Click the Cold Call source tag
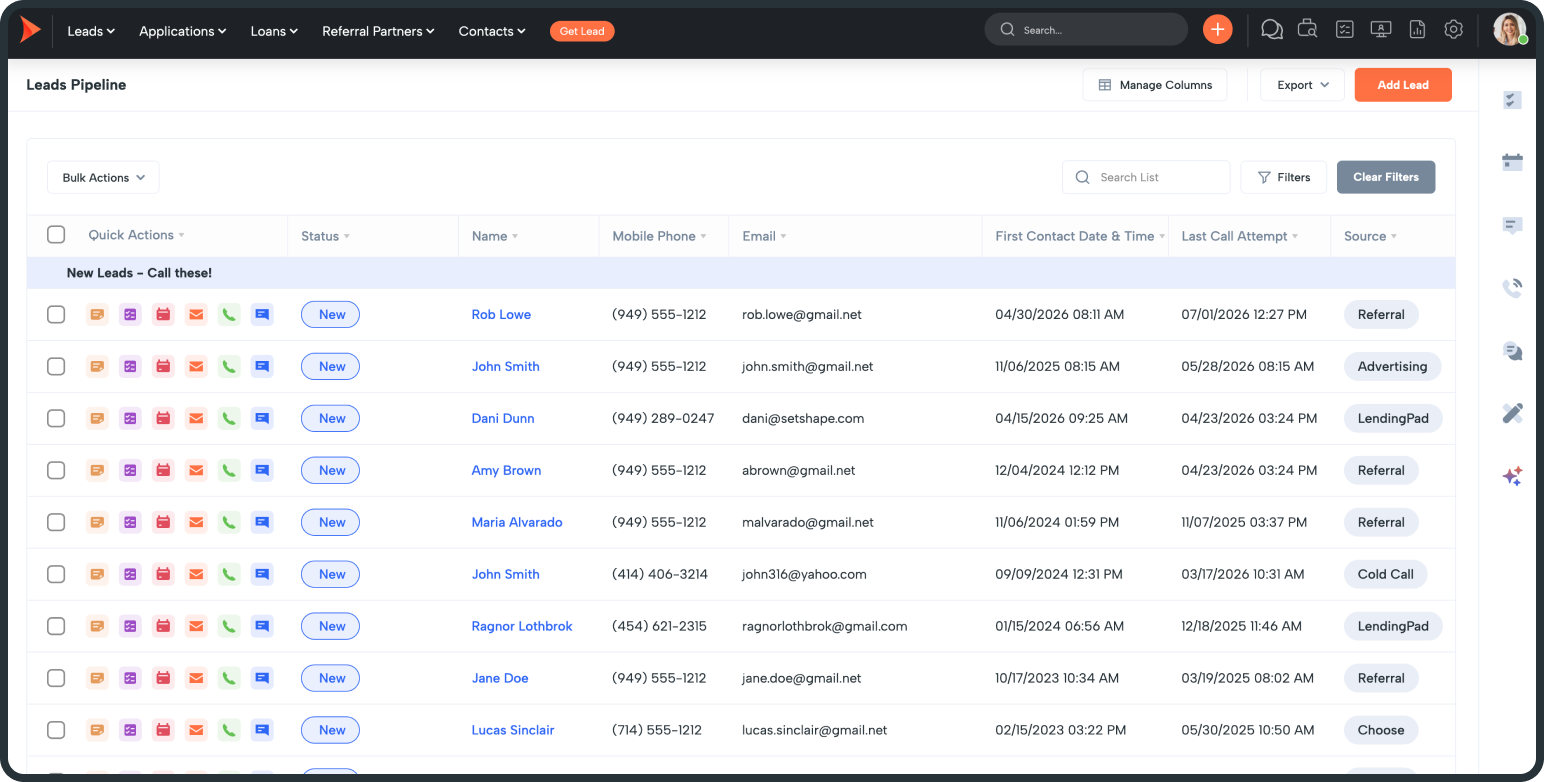This screenshot has height=782, width=1544. coord(1385,574)
